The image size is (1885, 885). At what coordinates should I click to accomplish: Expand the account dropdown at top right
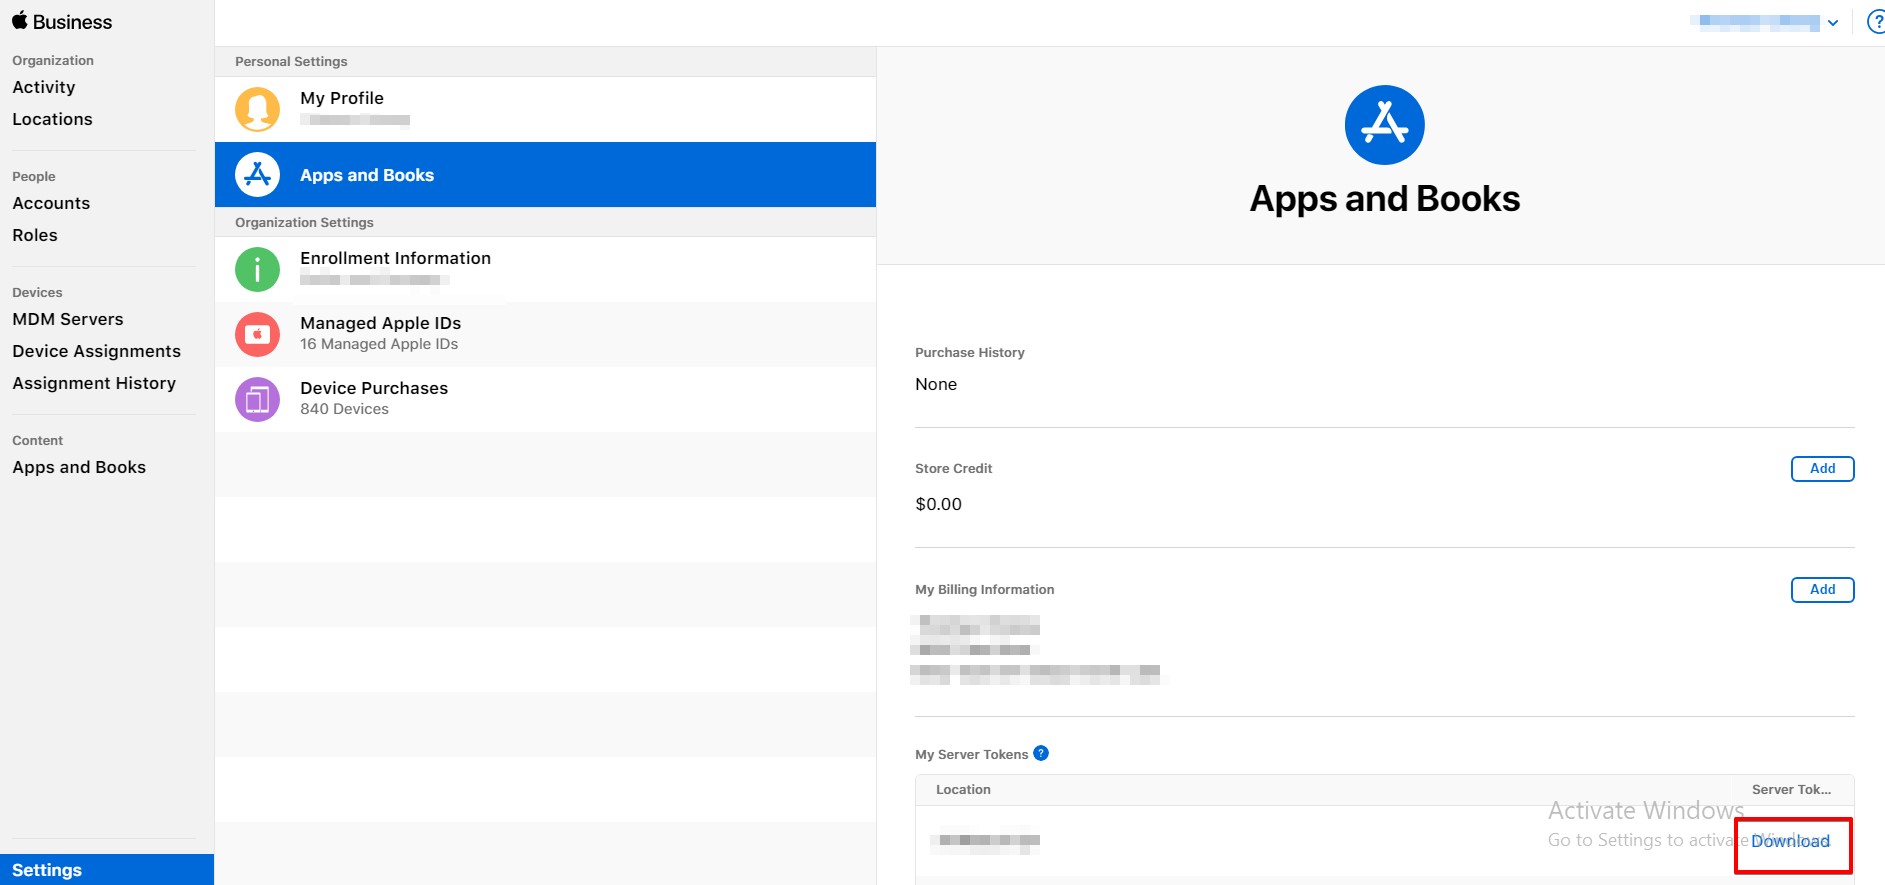click(1833, 23)
